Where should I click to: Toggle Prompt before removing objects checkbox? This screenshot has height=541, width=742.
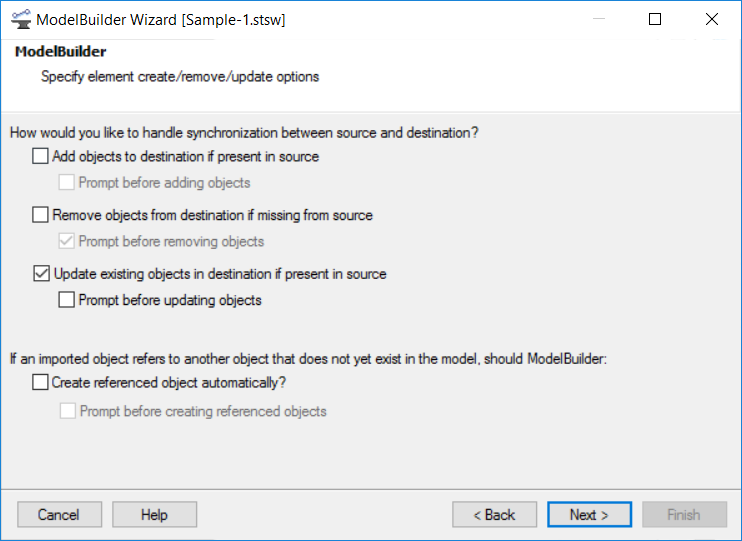pyautogui.click(x=66, y=241)
